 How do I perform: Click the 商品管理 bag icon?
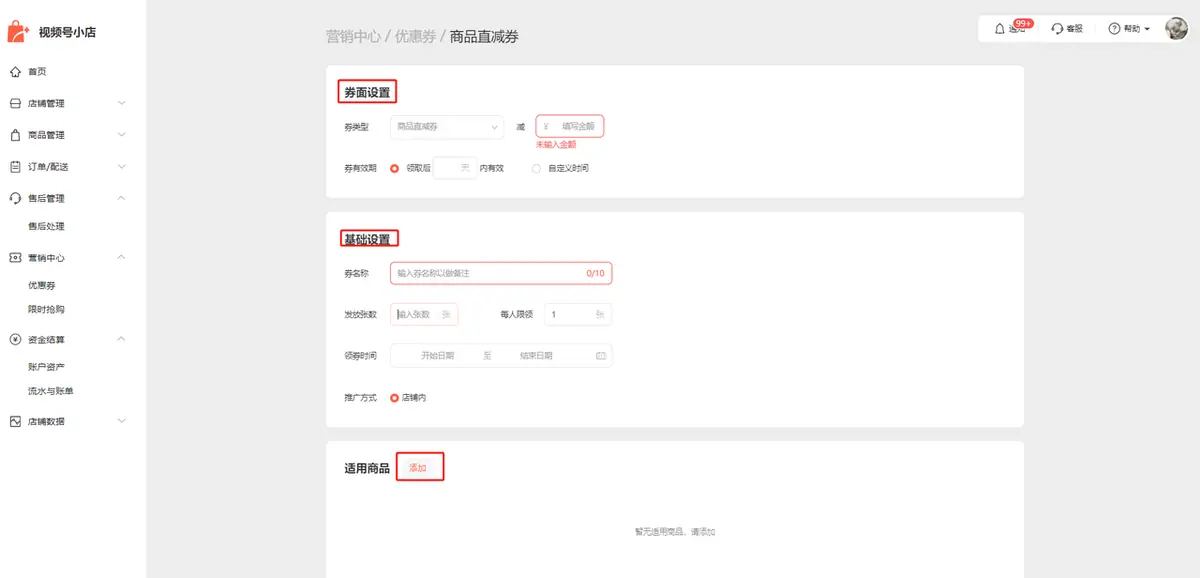[15, 135]
